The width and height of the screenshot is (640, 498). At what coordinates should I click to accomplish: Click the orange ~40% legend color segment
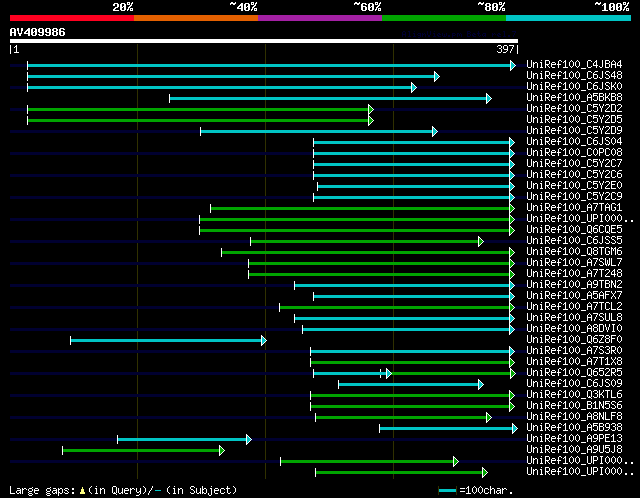point(196,18)
